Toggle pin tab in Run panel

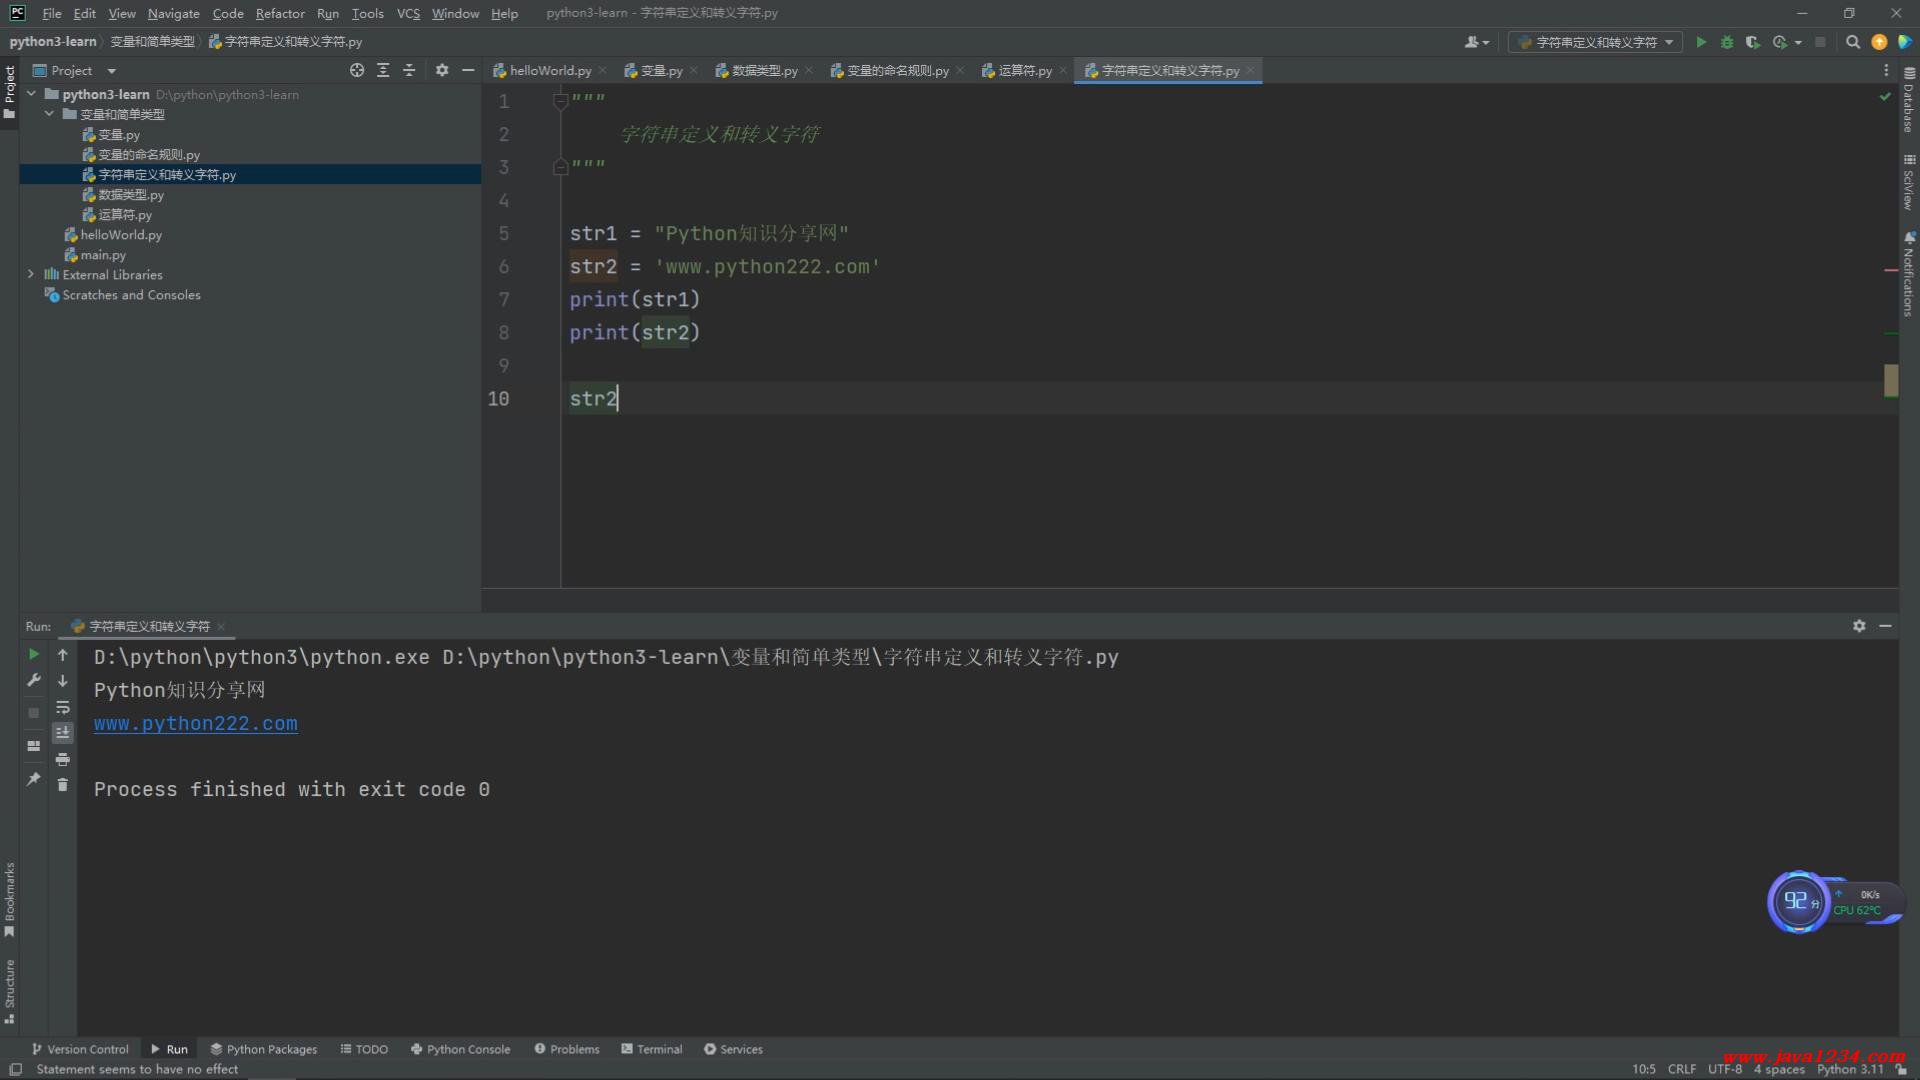[33, 779]
